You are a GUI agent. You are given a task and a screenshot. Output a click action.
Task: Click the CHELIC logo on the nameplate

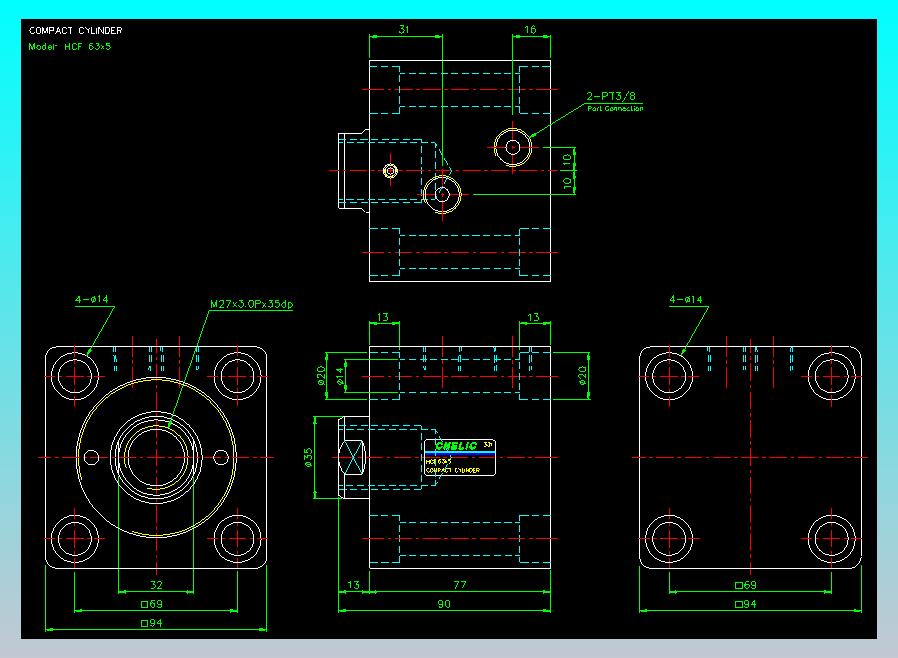tap(456, 446)
